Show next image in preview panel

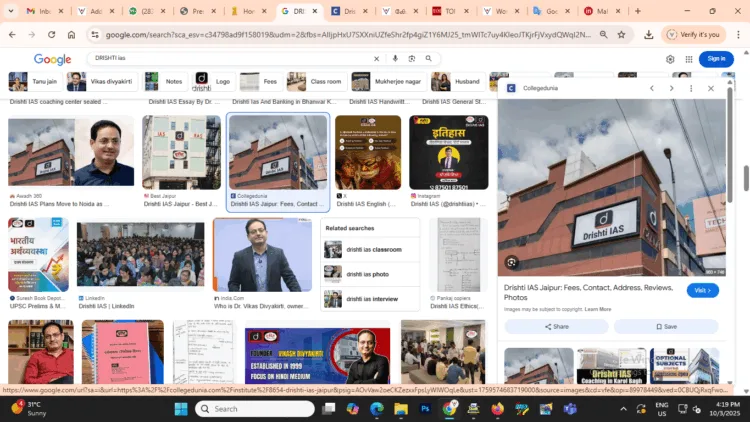pyautogui.click(x=670, y=88)
